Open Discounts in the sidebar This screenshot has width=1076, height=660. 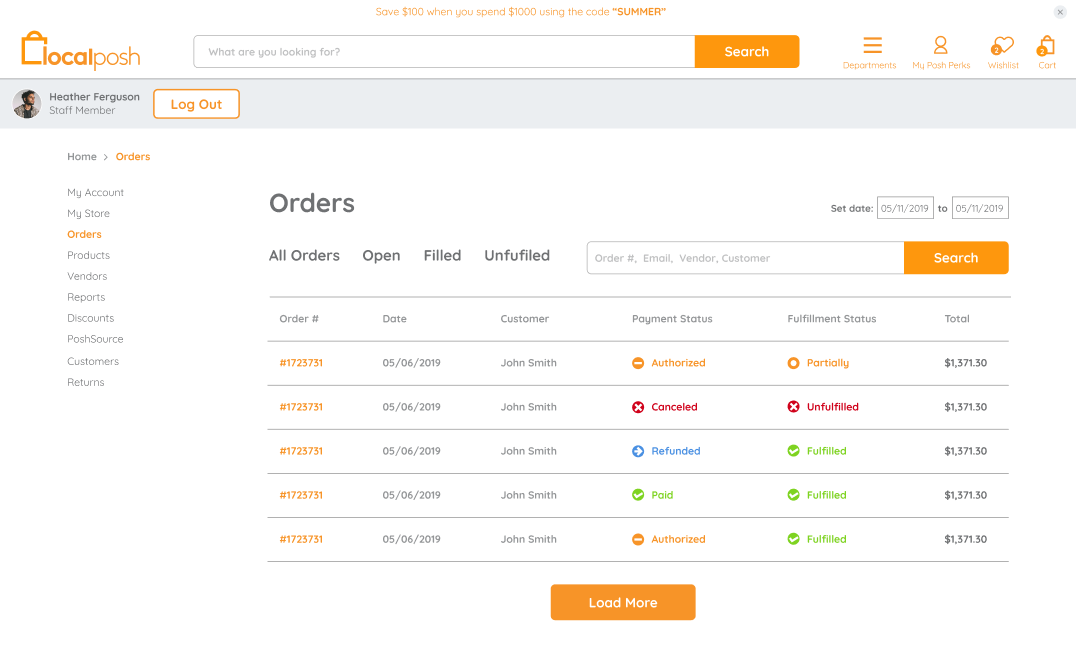[x=91, y=318]
